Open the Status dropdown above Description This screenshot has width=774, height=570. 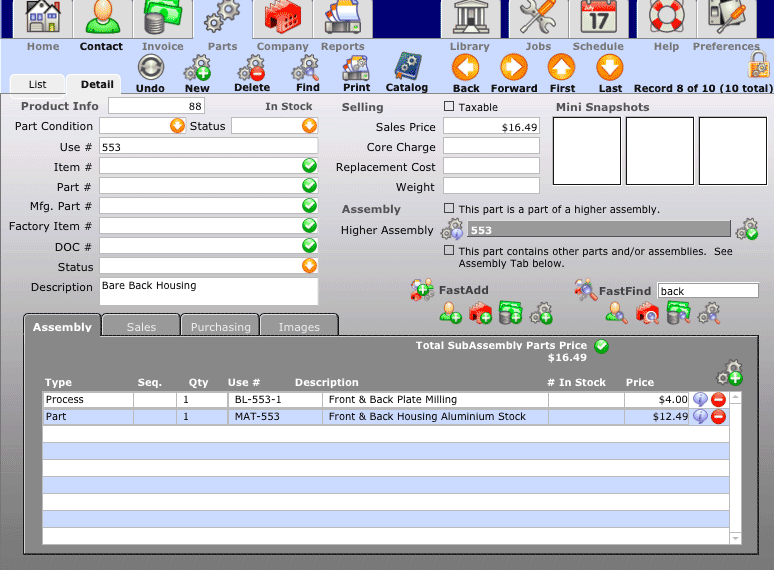(x=309, y=266)
